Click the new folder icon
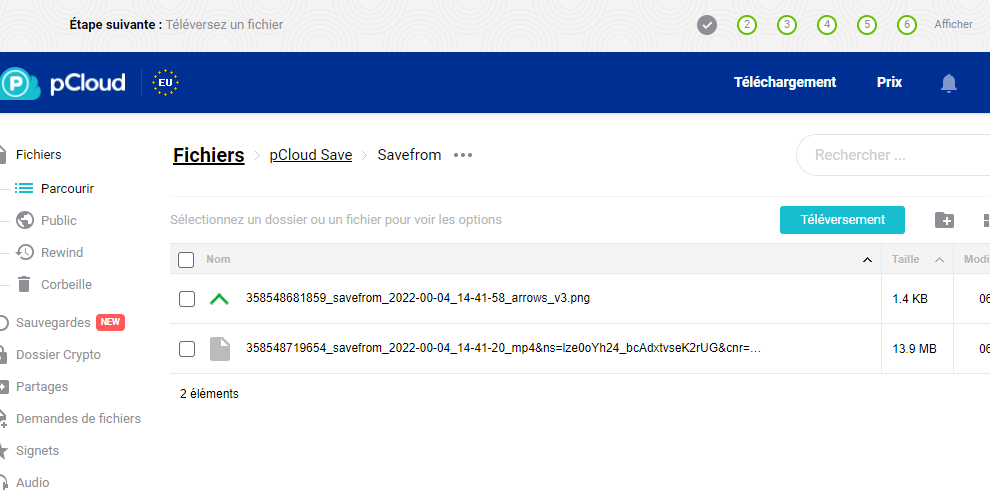The height and width of the screenshot is (499, 990). (x=944, y=220)
